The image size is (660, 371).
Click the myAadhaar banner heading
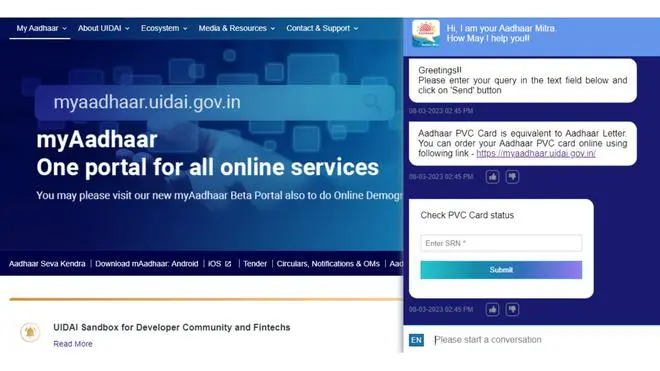pyautogui.click(x=97, y=140)
